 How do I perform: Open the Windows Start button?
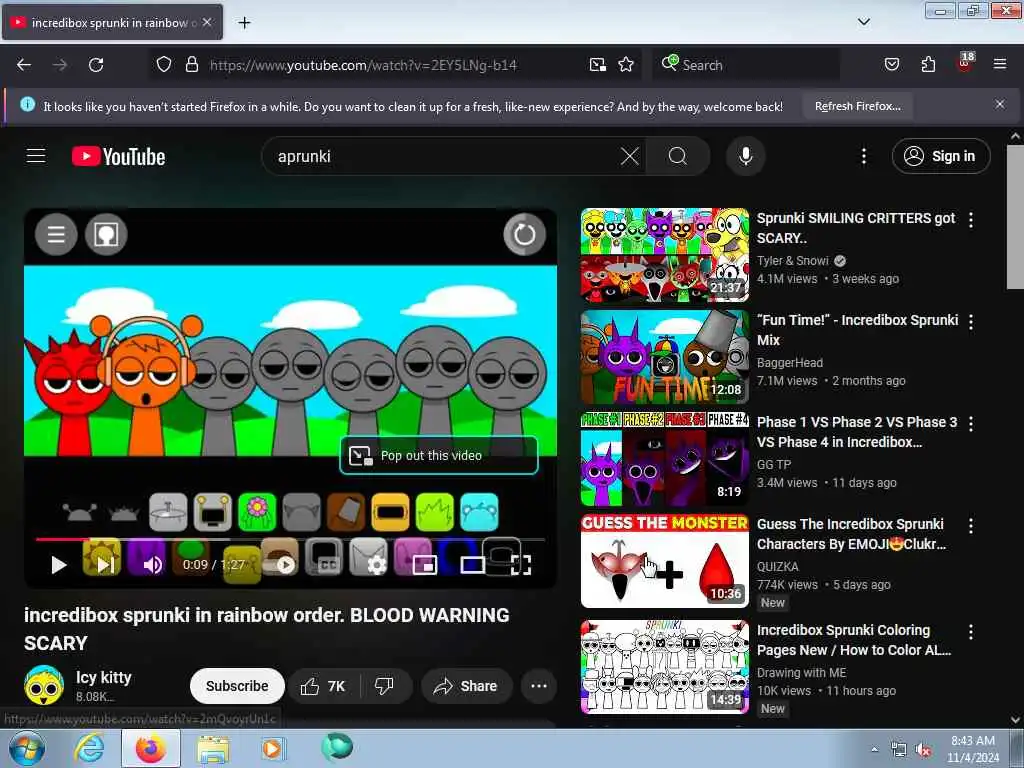tap(26, 749)
